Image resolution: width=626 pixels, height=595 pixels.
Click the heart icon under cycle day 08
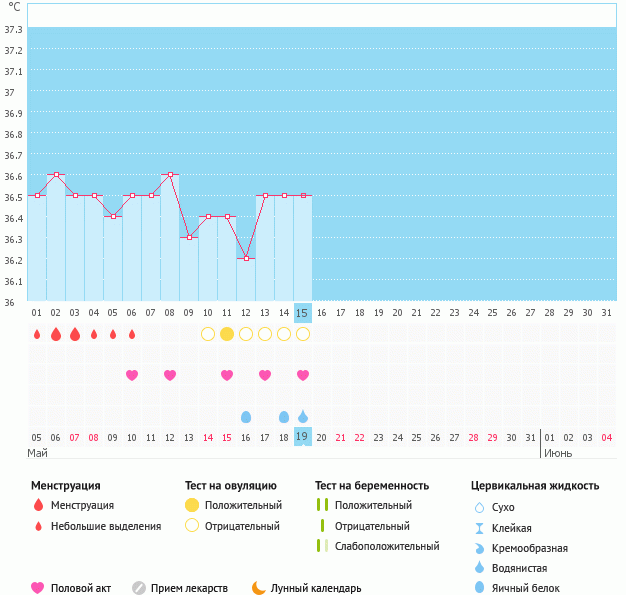click(170, 375)
